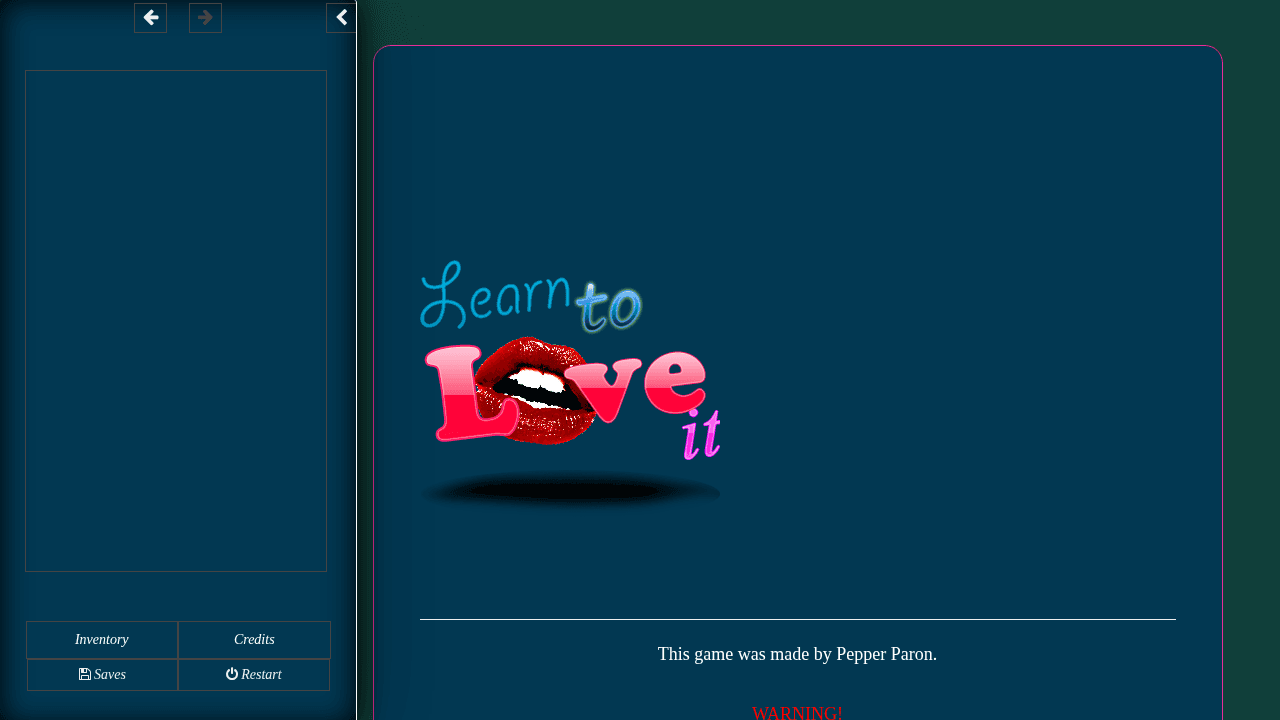Open the Credits dialog
This screenshot has height=720, width=1280.
point(254,640)
